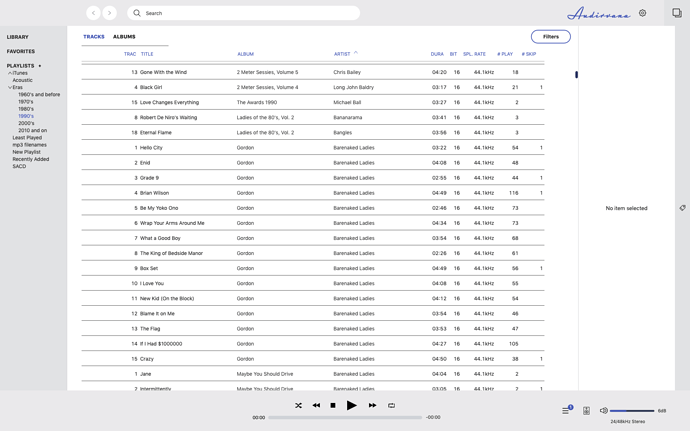Toggle repeat mode
This screenshot has width=690, height=431.
pos(391,405)
